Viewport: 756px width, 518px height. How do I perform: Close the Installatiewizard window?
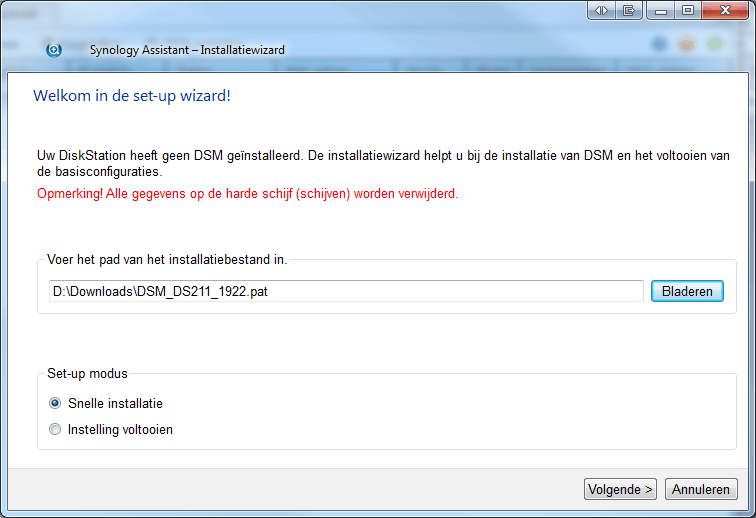(725, 10)
